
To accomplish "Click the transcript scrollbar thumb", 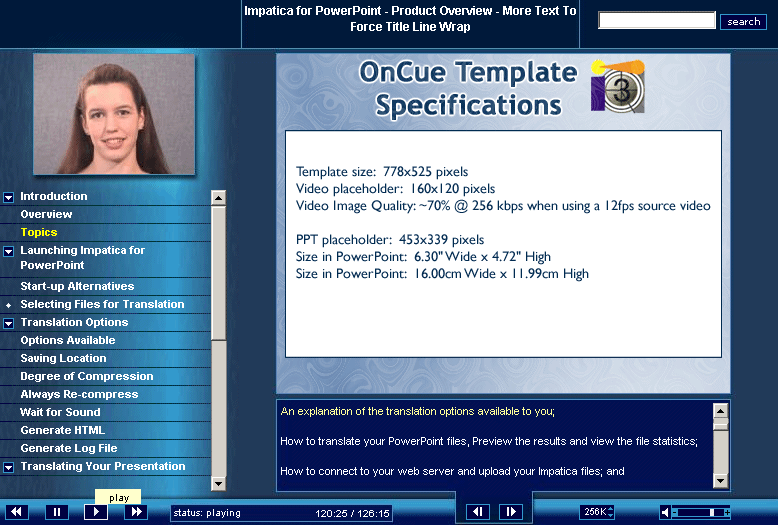I will pyautogui.click(x=720, y=425).
